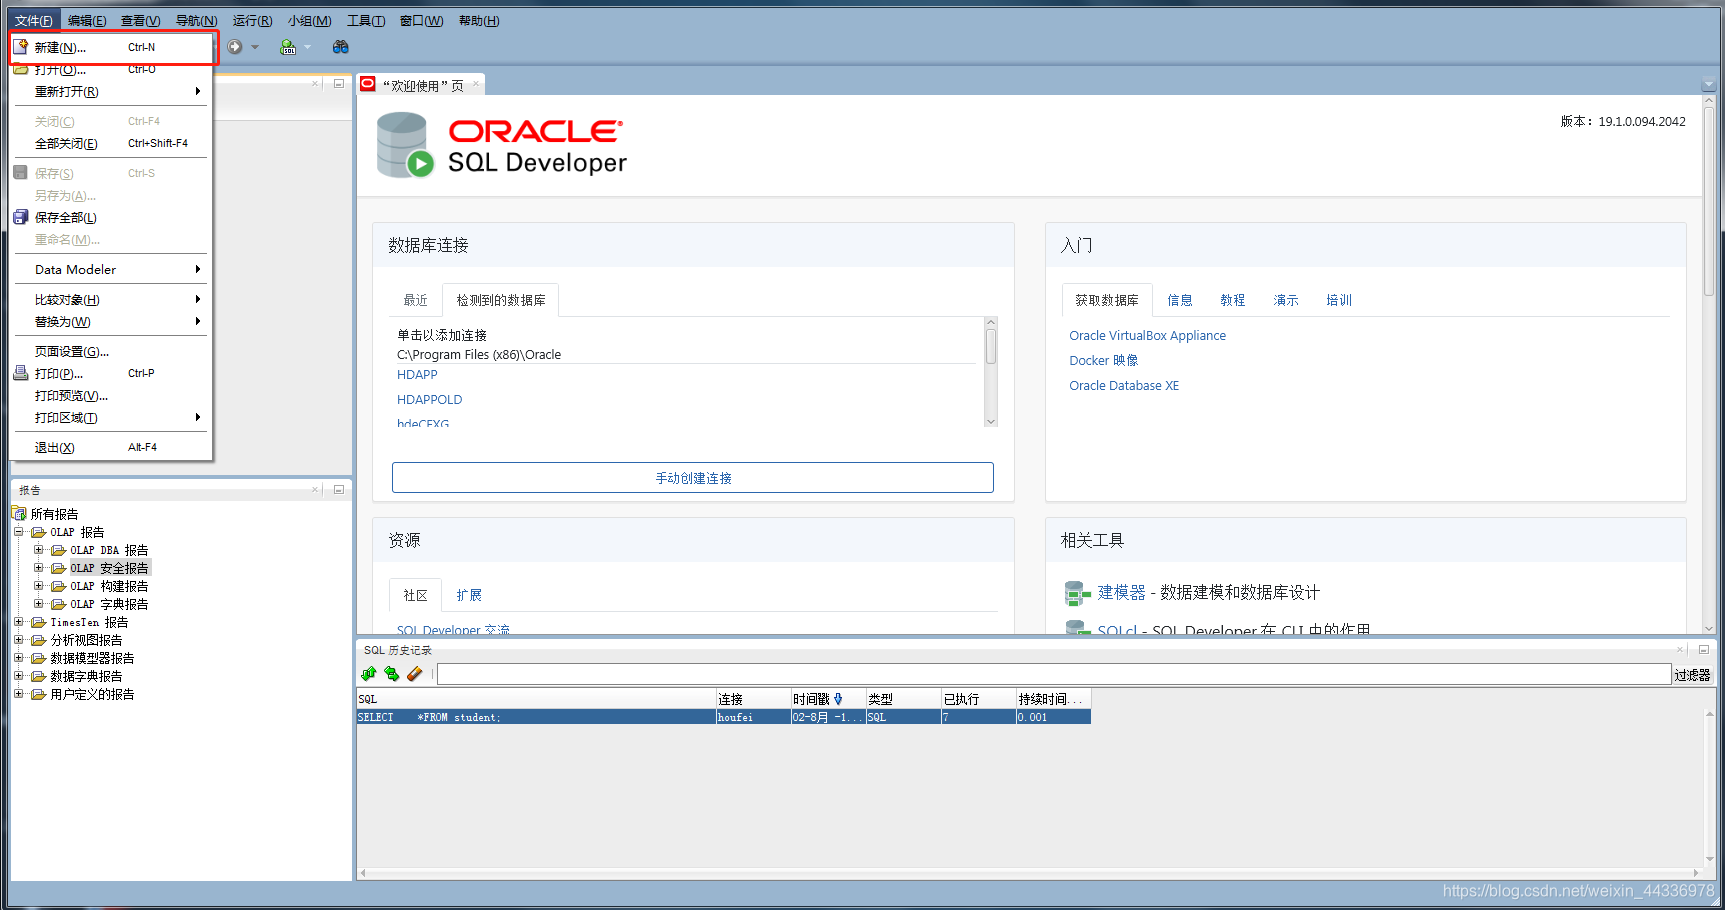Click the sort arrow in 时间戳 column header

coord(838,699)
